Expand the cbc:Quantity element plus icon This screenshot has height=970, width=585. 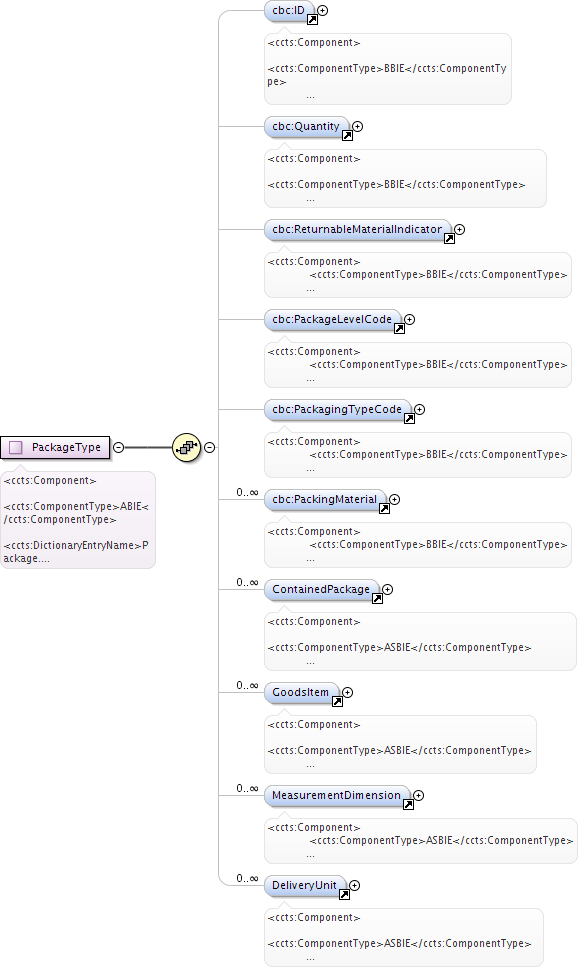click(357, 126)
